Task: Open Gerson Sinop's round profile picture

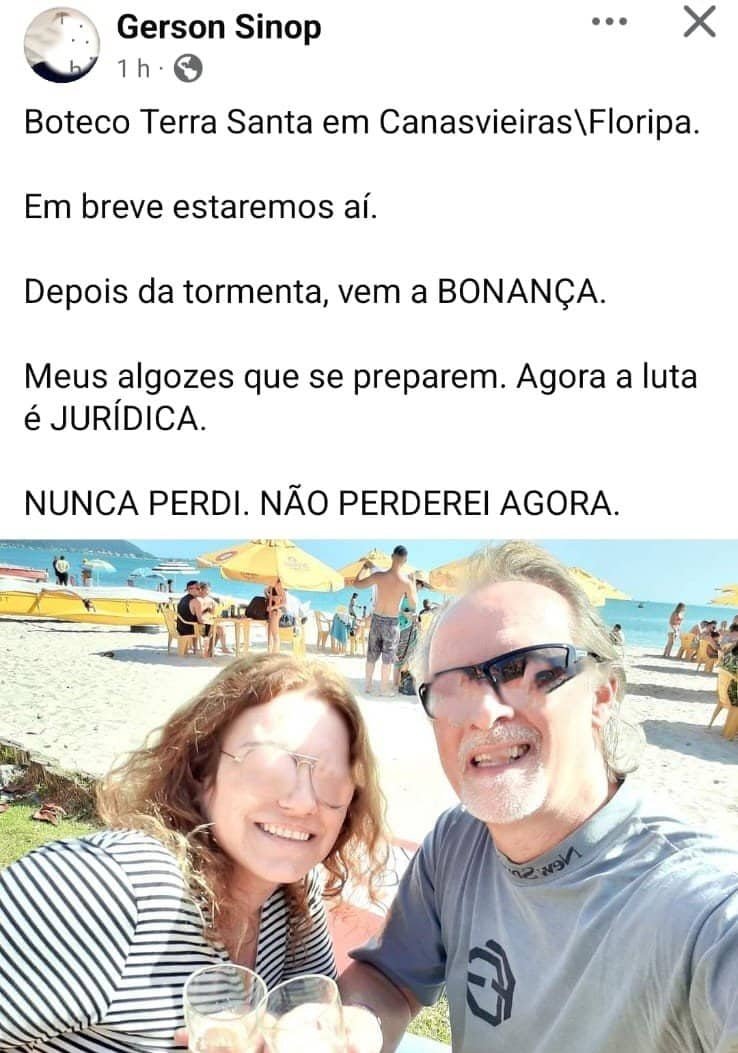Action: pos(62,46)
